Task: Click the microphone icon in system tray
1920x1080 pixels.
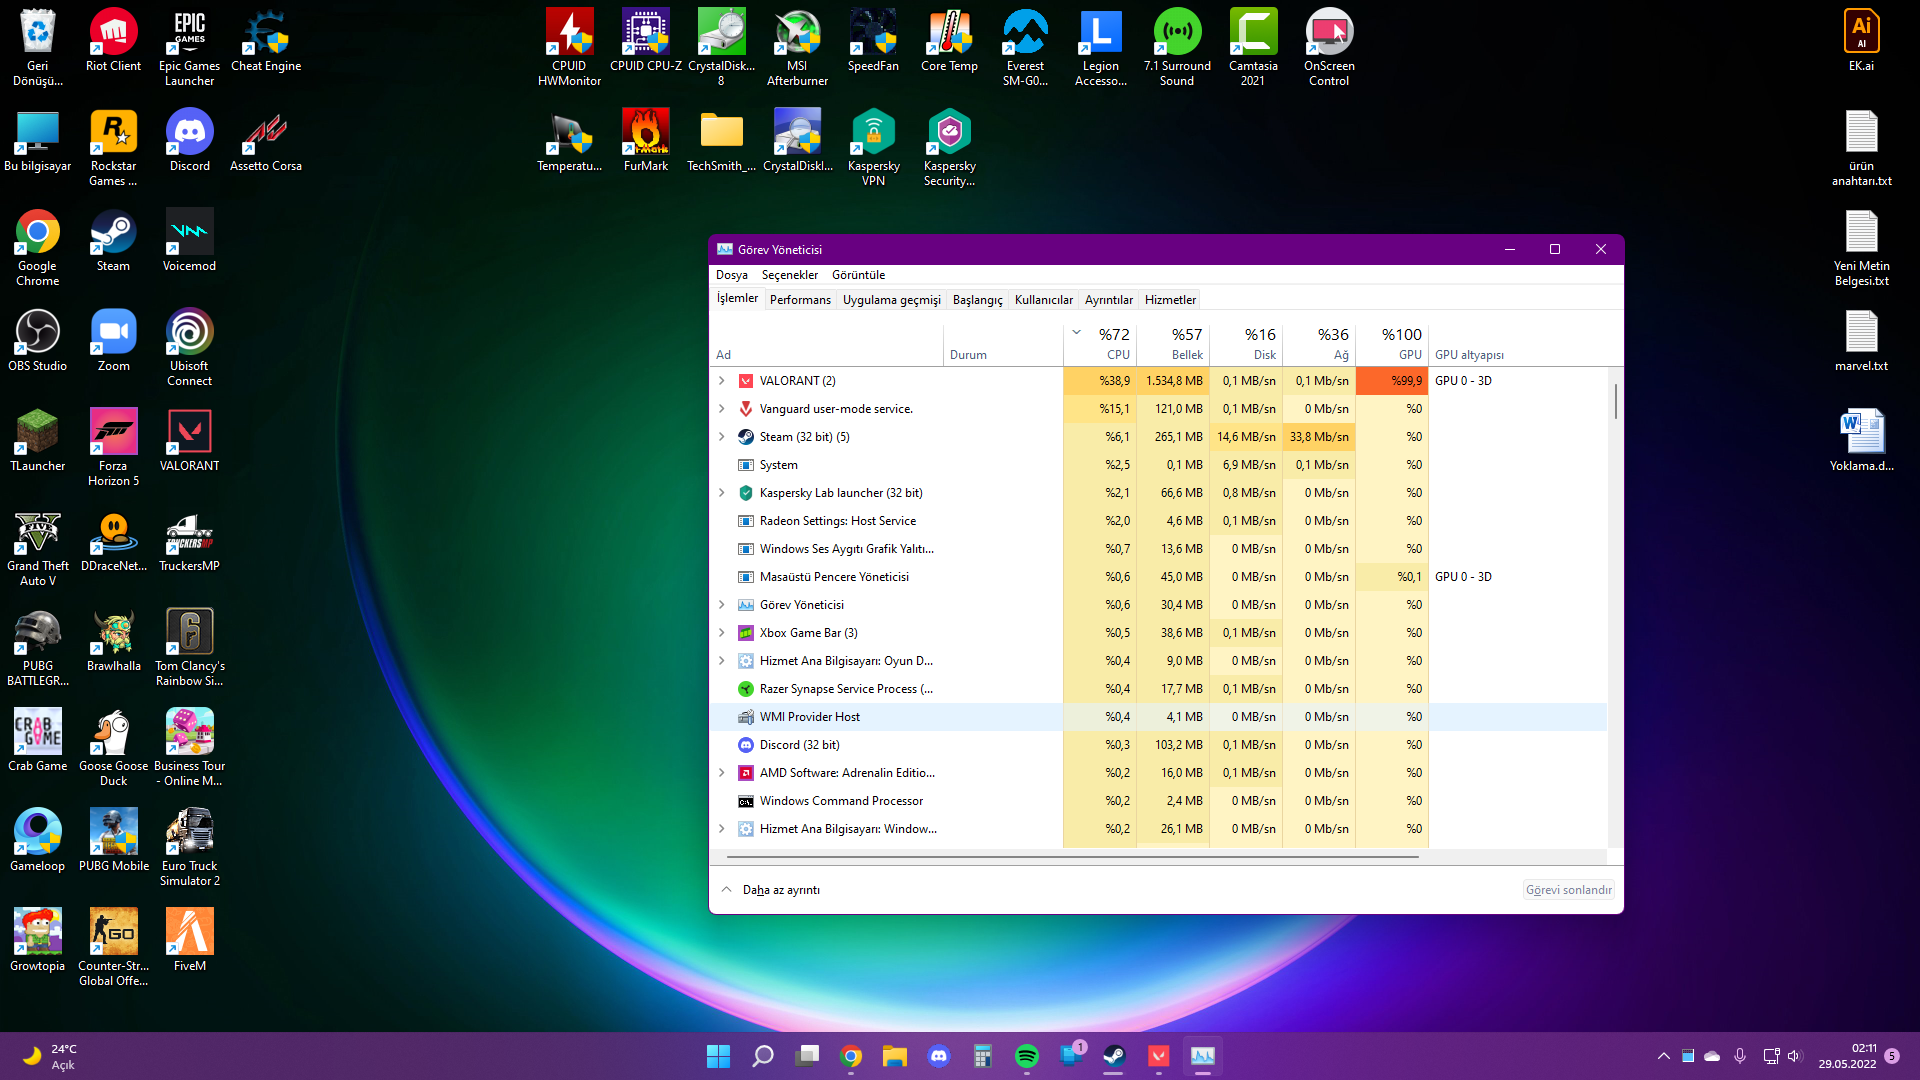Action: point(1740,1056)
